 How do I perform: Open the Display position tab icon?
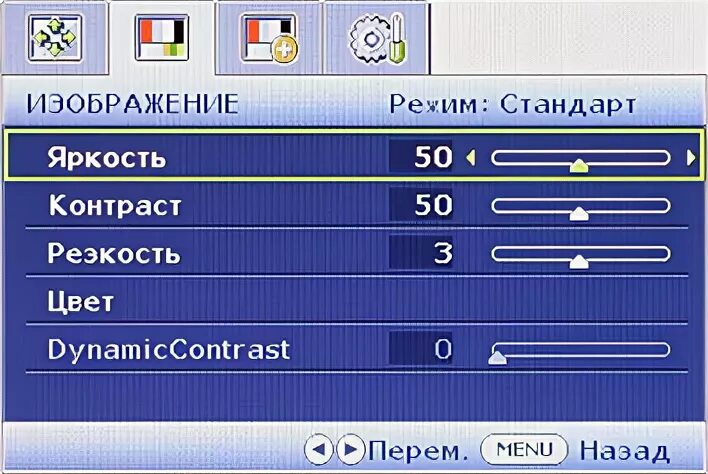(55, 38)
